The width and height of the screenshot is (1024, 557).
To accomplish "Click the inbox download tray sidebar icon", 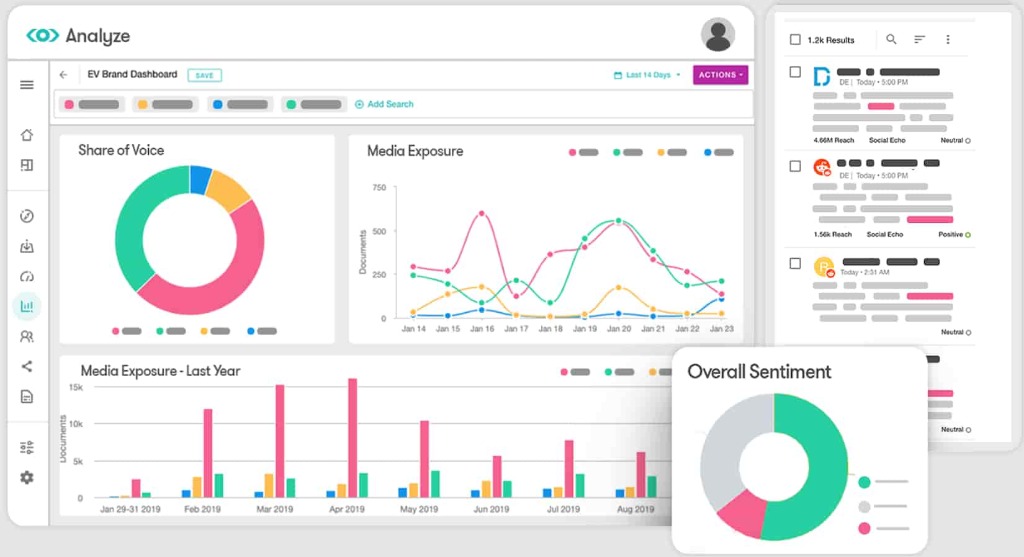I will coord(27,246).
